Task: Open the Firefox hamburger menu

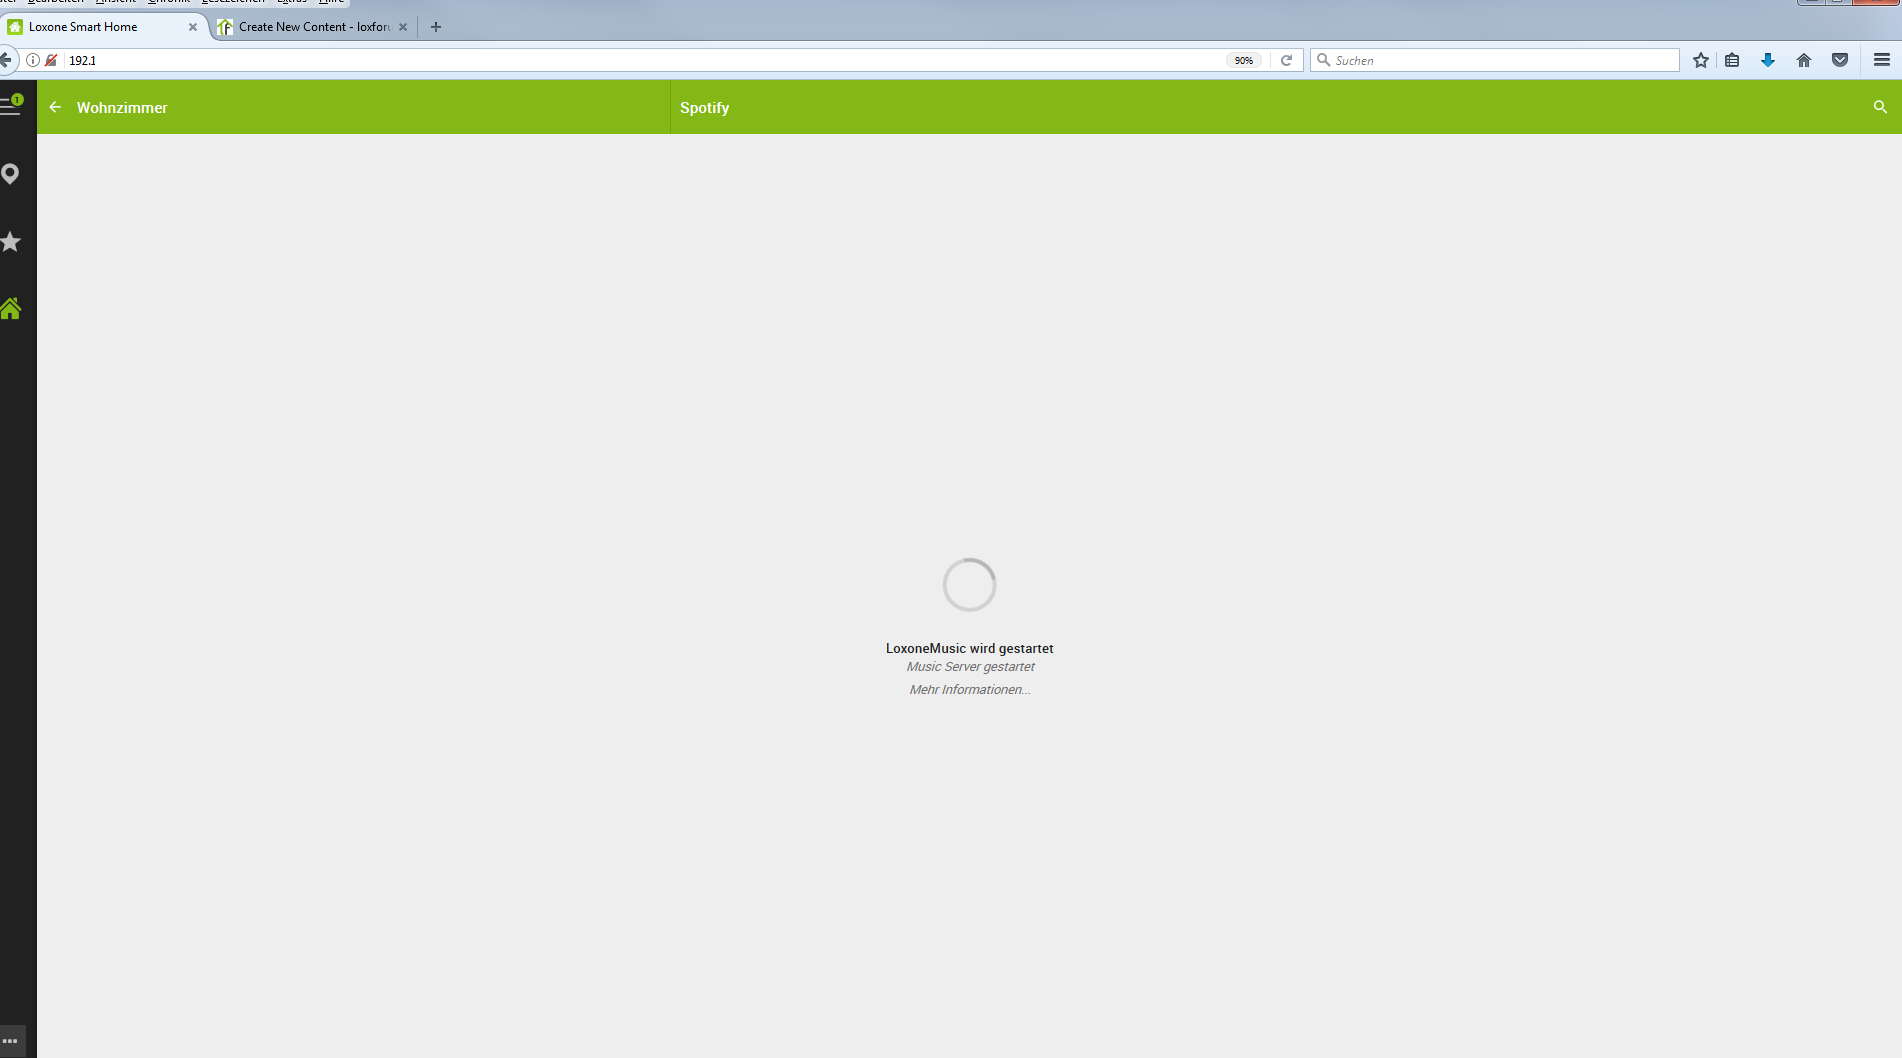Action: (1881, 60)
